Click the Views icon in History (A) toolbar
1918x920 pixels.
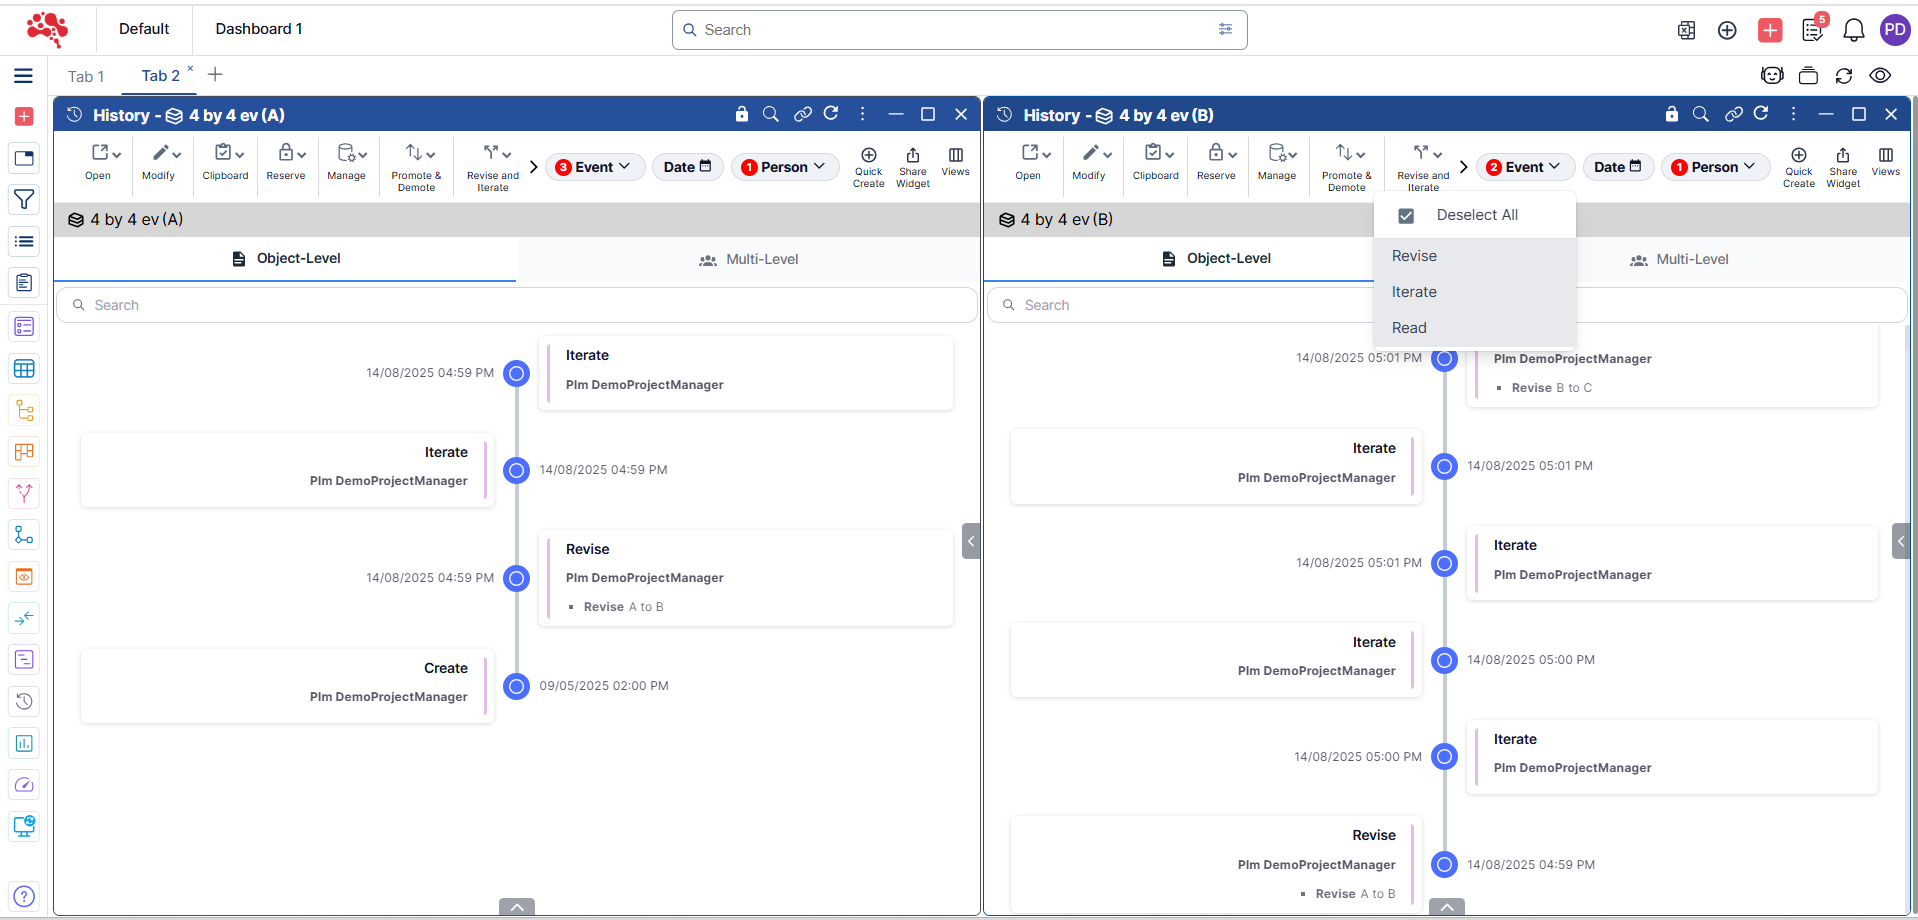click(x=955, y=162)
